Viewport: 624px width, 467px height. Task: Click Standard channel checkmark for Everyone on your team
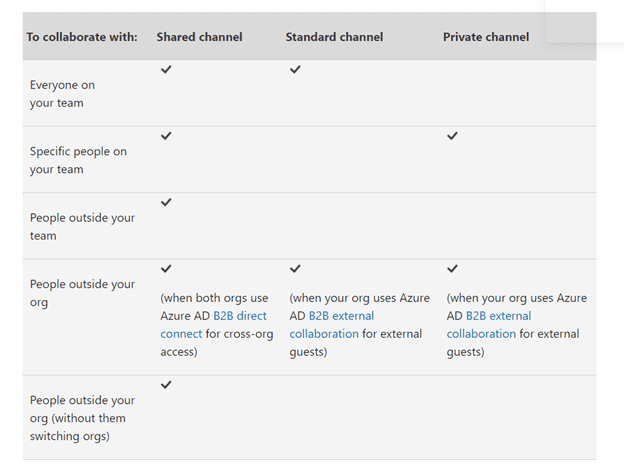pos(295,69)
